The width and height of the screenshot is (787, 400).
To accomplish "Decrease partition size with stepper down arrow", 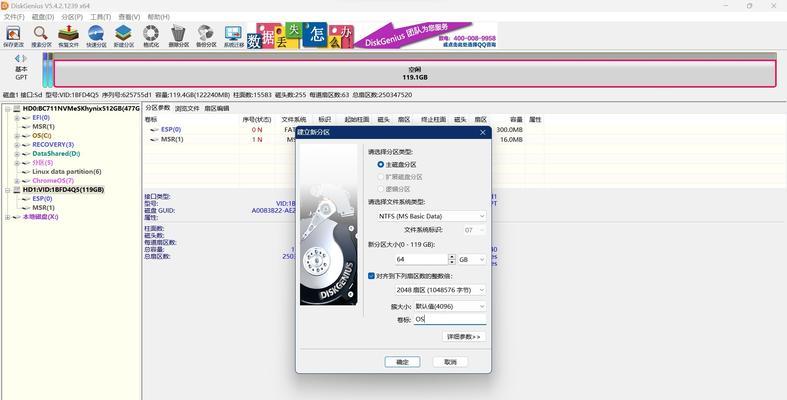I will pos(452,262).
